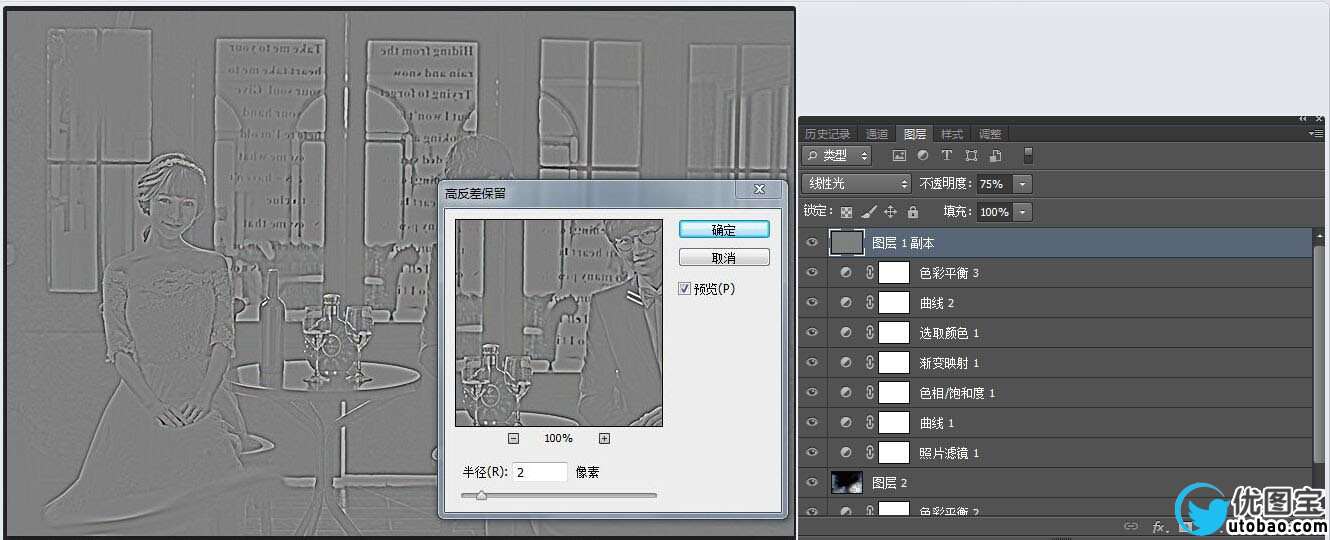The image size is (1330, 540).
Task: Click the link layers icon at the panel bottom
Action: [1131, 526]
